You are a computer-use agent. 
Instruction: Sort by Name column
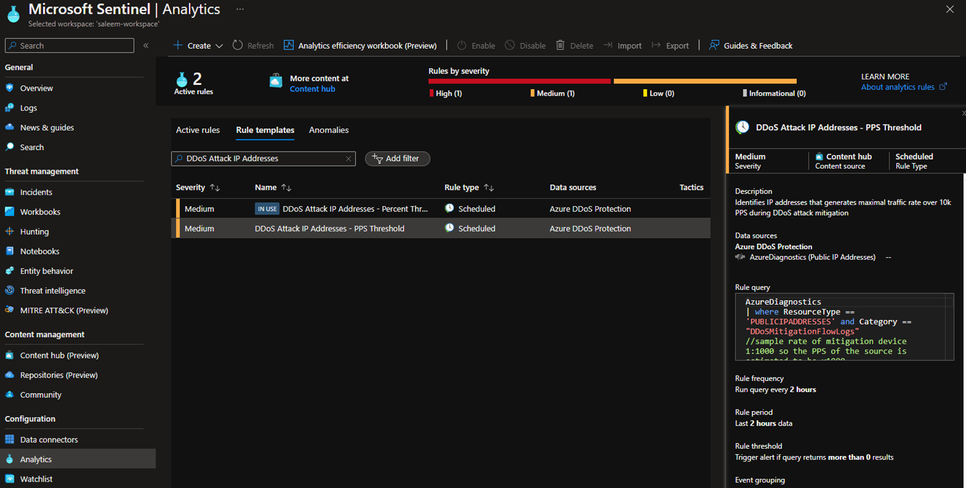273,187
